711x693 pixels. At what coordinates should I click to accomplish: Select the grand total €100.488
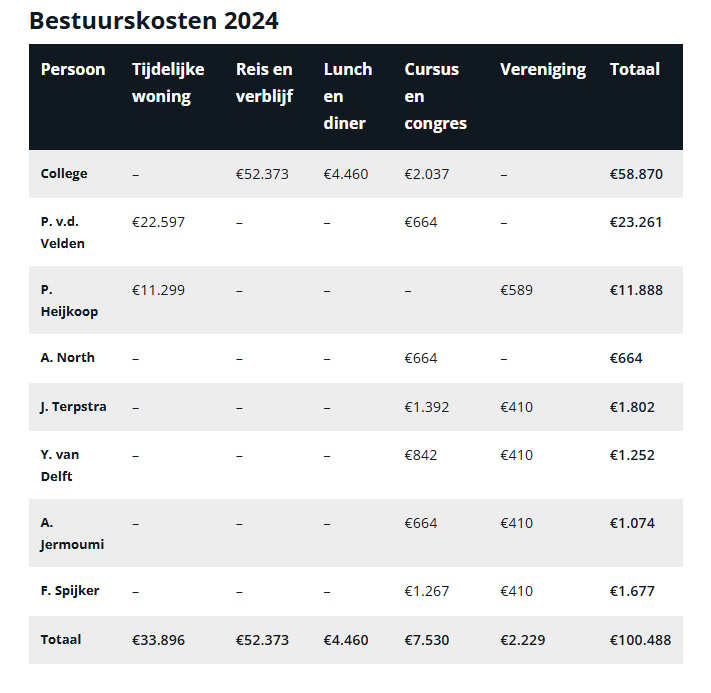(640, 640)
